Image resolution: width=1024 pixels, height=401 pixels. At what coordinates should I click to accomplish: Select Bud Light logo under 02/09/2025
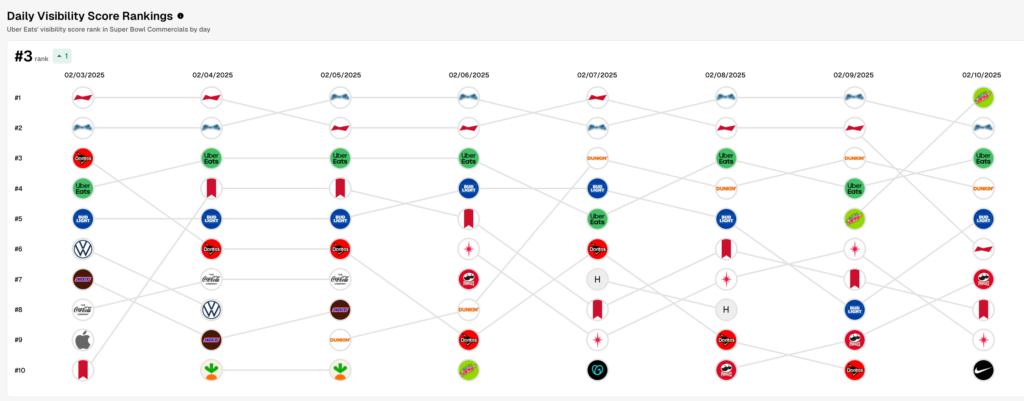point(854,310)
